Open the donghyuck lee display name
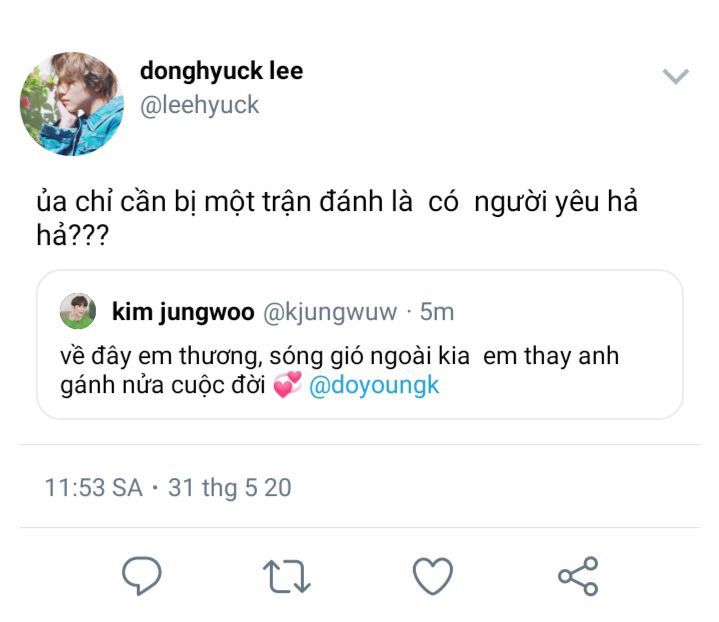 [221, 72]
